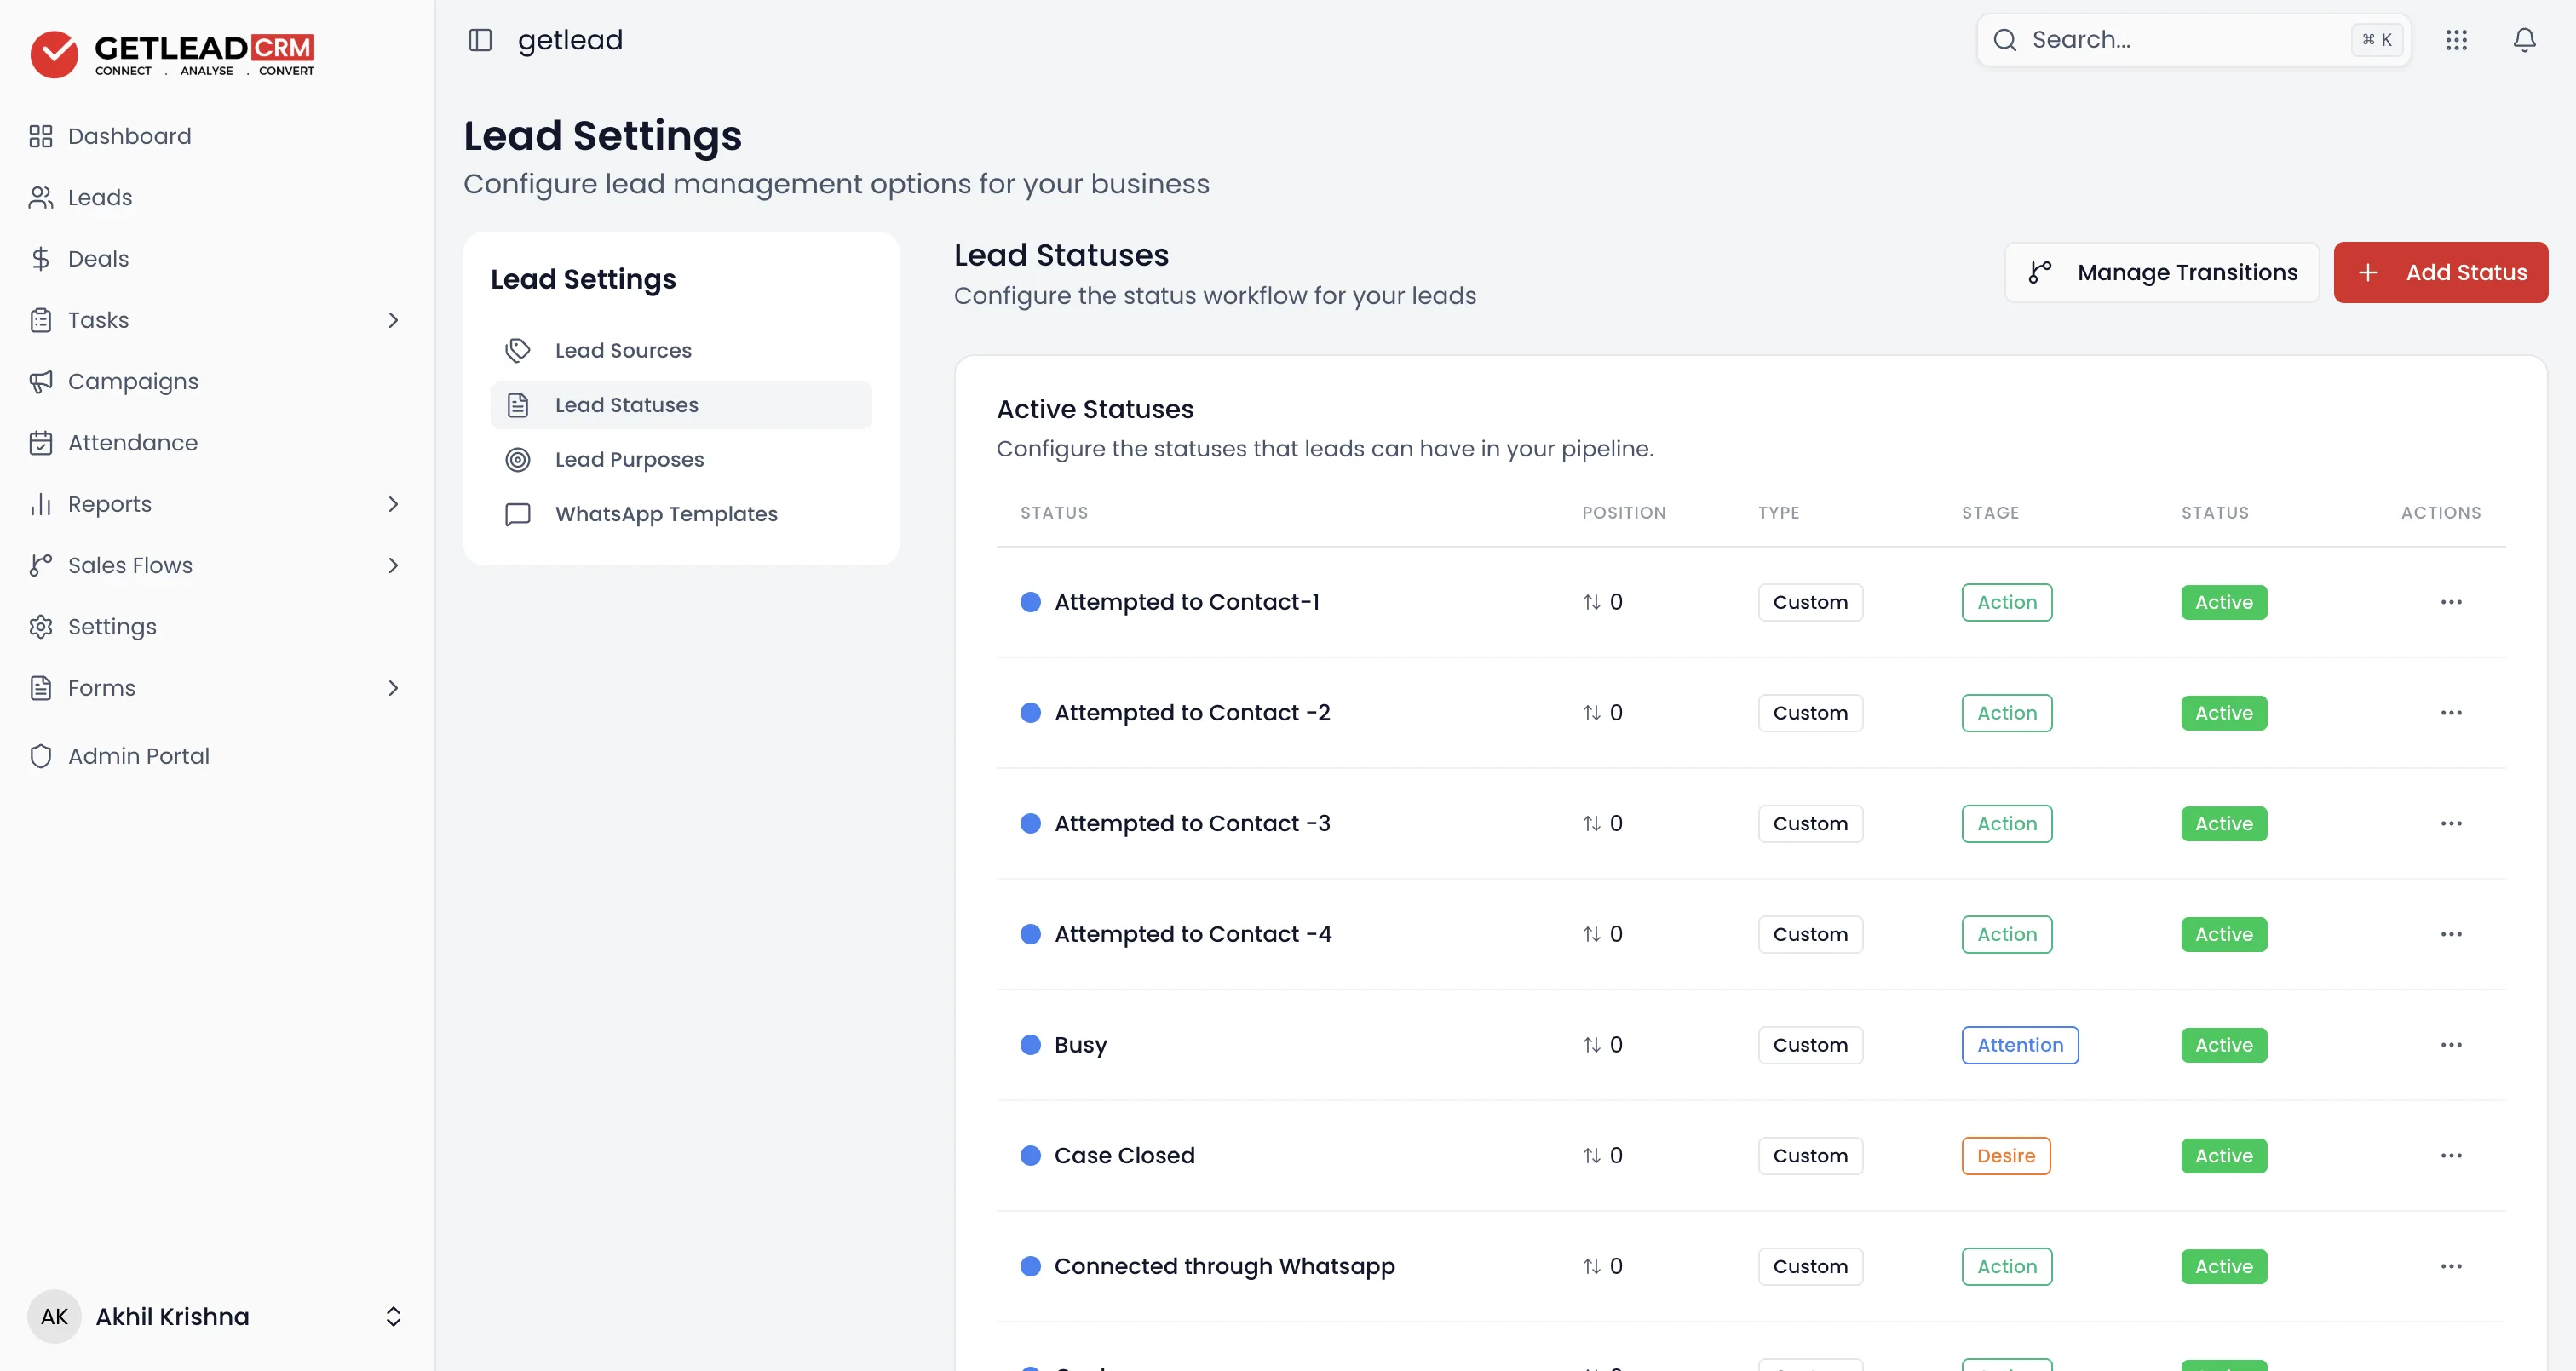Click the Reports bar chart icon
The height and width of the screenshot is (1371, 2576).
[x=41, y=504]
